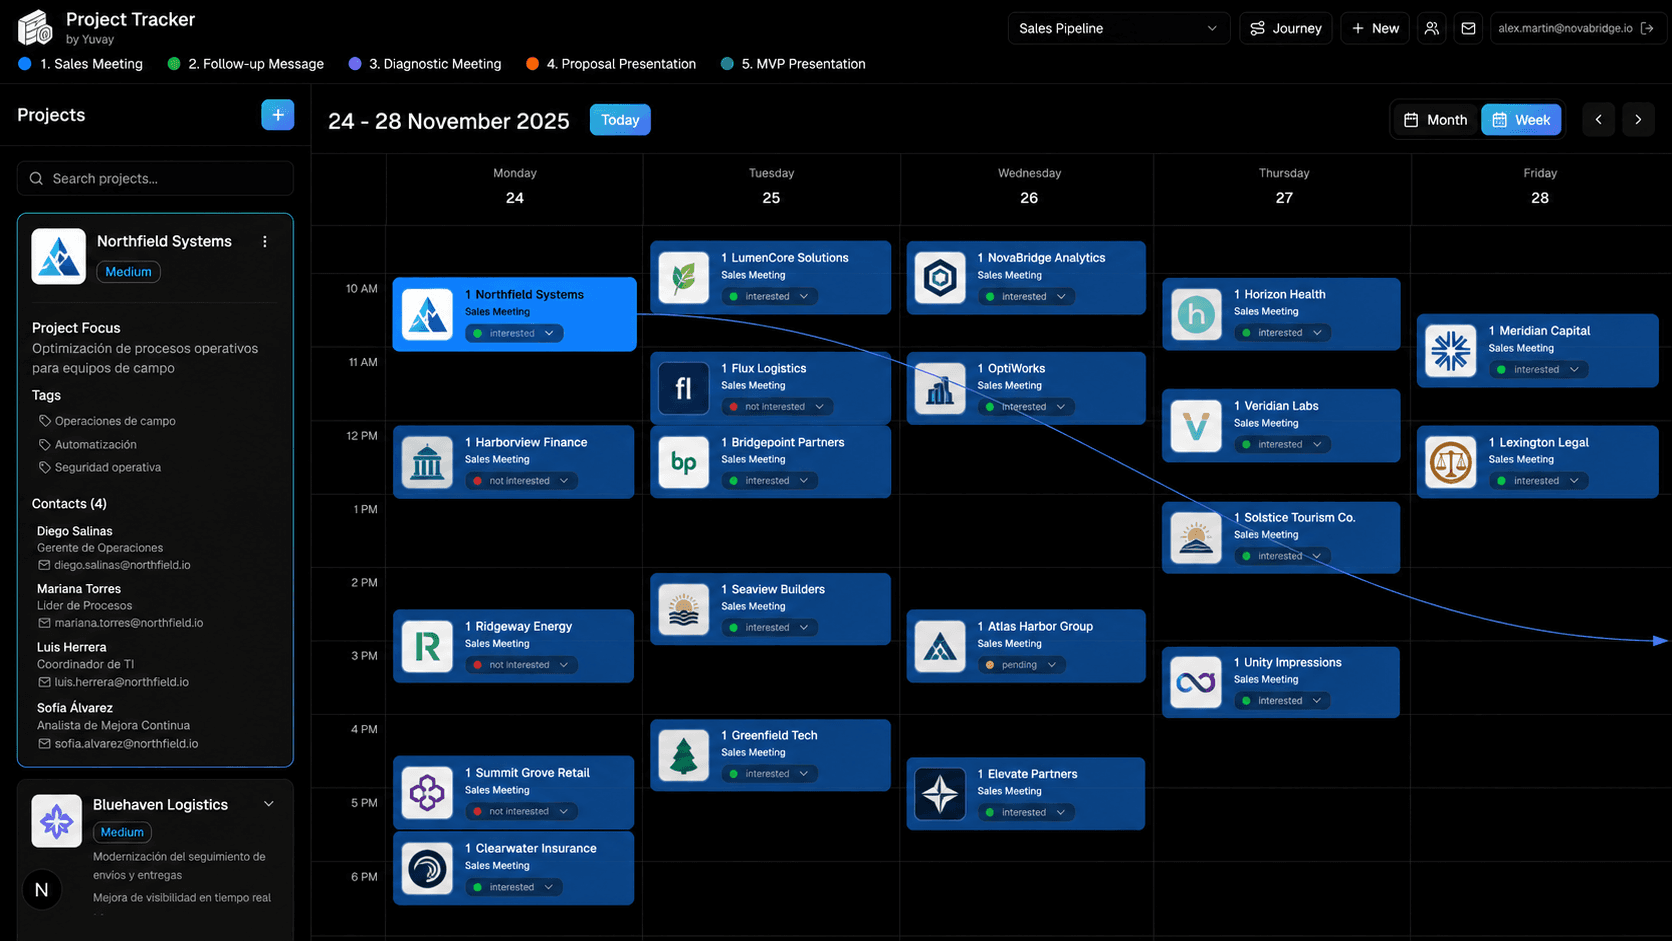This screenshot has height=941, width=1672.
Task: Open the users icon in top bar
Action: pos(1432,28)
